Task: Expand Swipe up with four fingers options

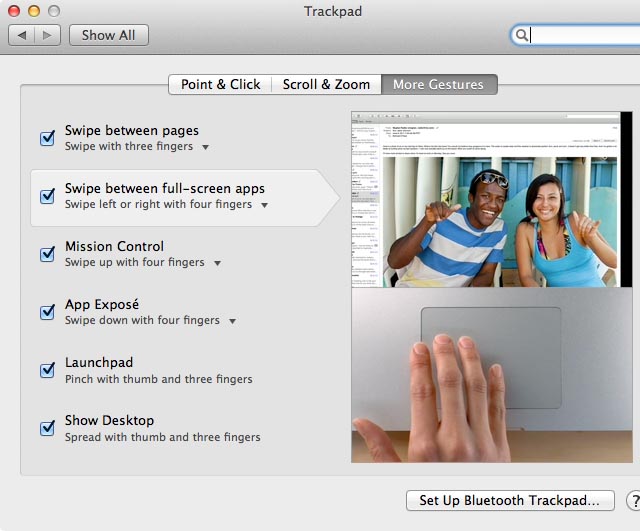Action: click(x=217, y=263)
